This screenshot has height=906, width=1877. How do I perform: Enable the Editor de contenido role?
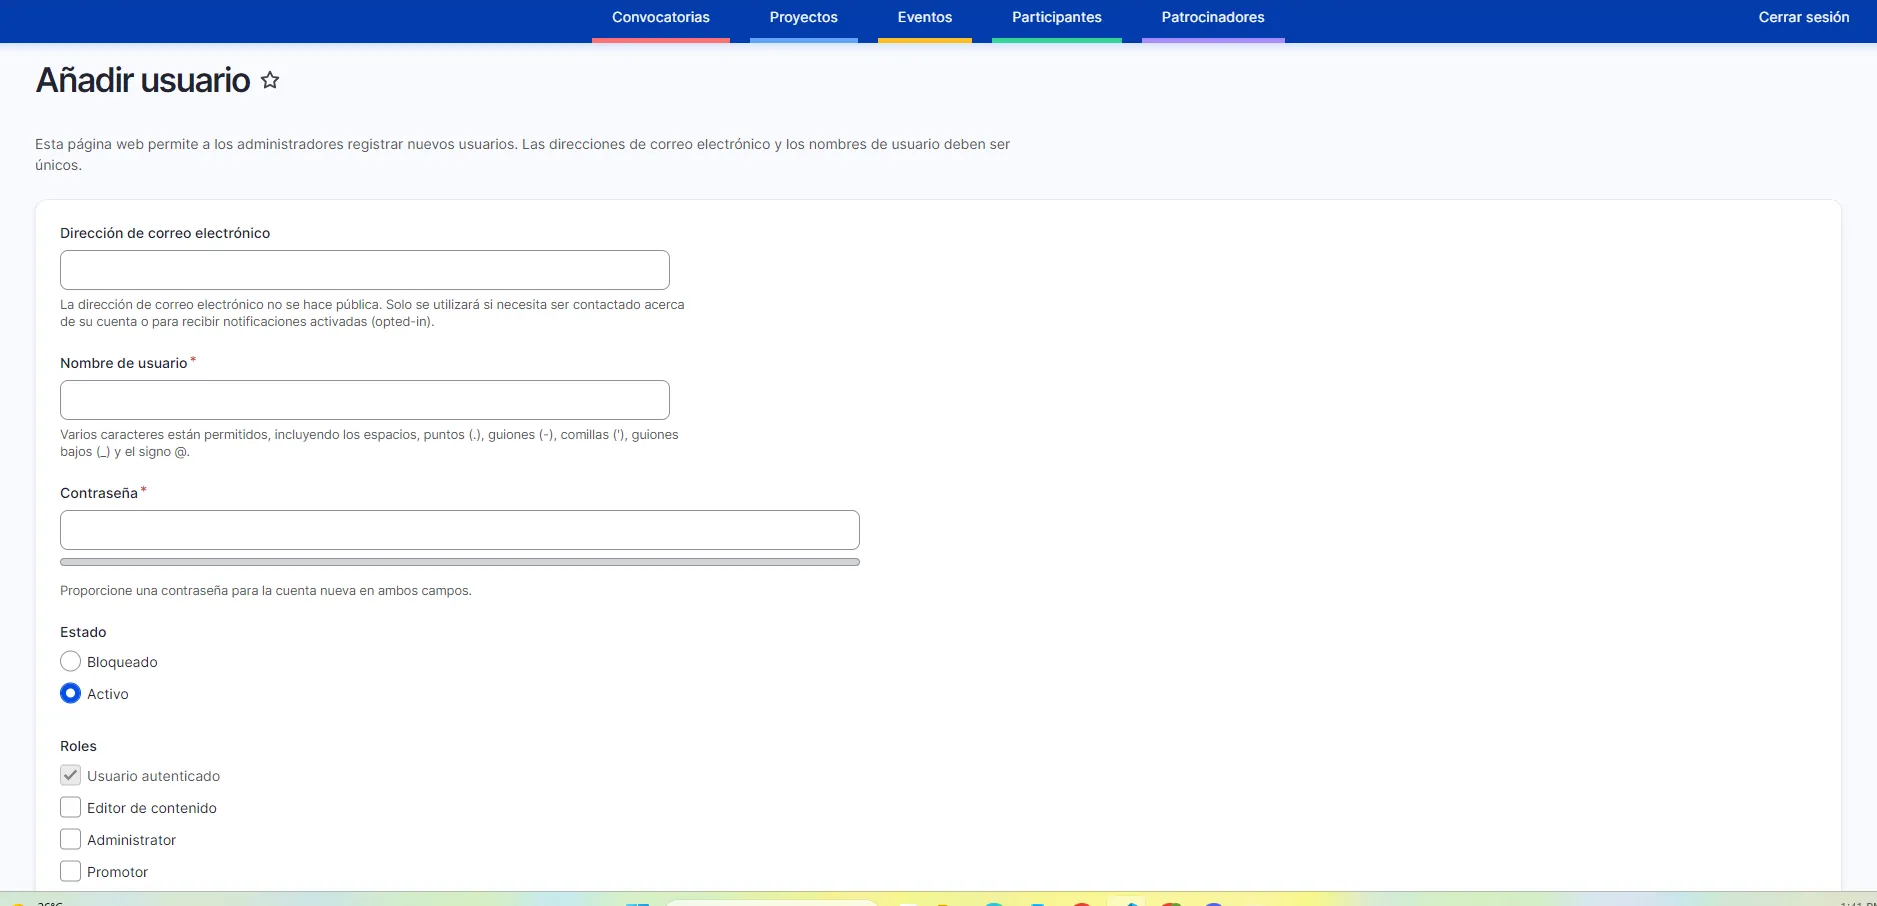tap(71, 808)
